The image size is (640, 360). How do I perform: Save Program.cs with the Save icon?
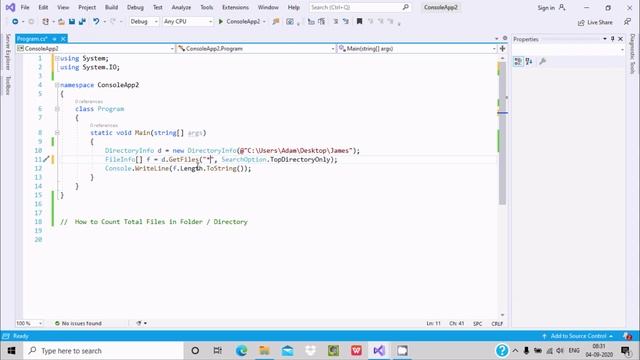click(x=72, y=22)
